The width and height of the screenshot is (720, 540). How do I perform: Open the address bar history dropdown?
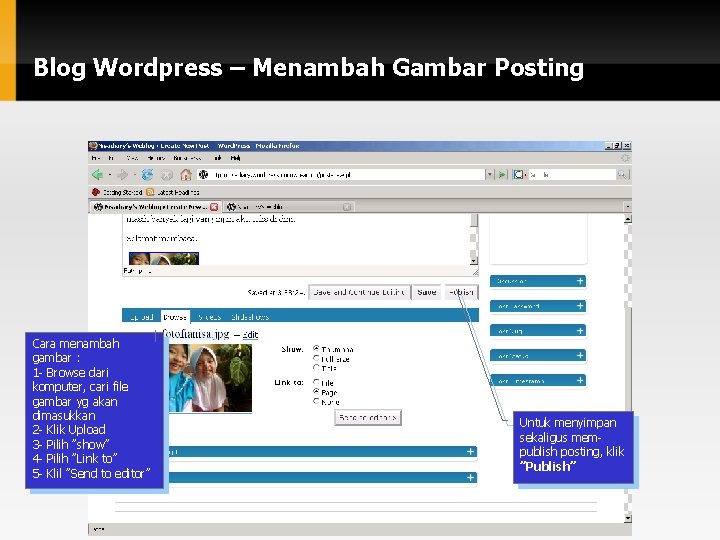[489, 174]
